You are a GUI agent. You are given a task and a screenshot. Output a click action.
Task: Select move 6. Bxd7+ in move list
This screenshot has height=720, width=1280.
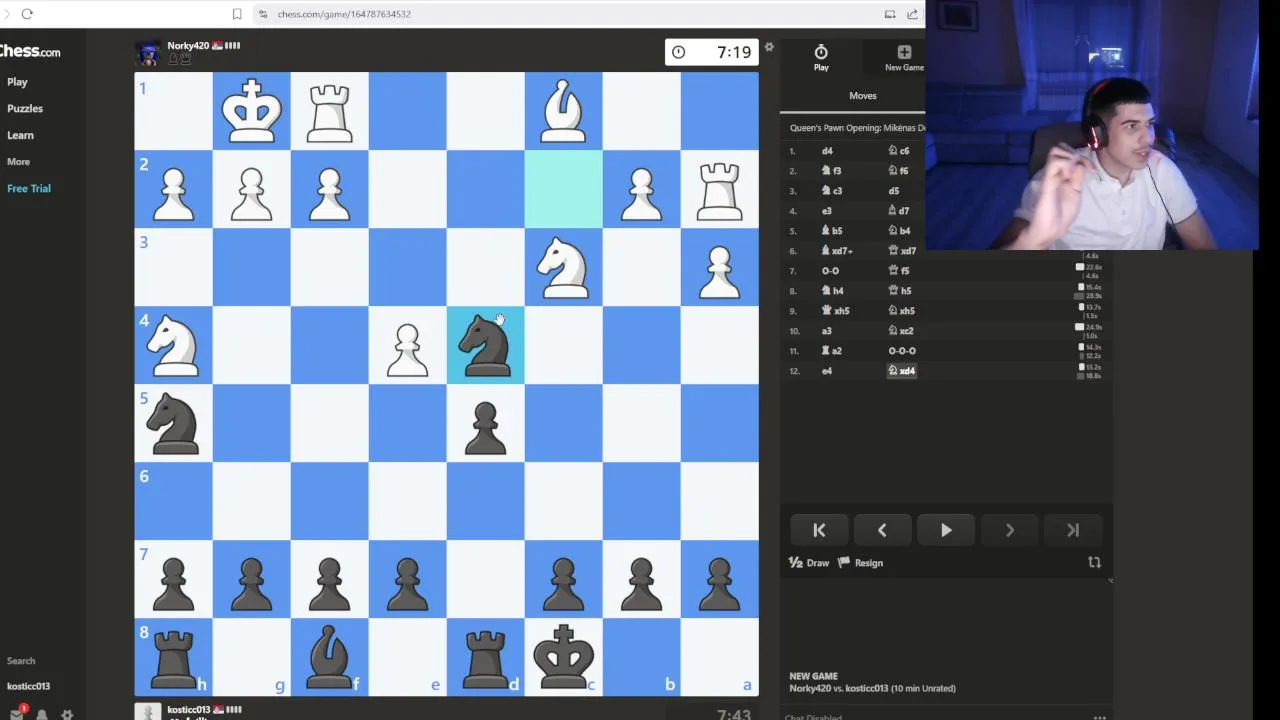pos(836,251)
